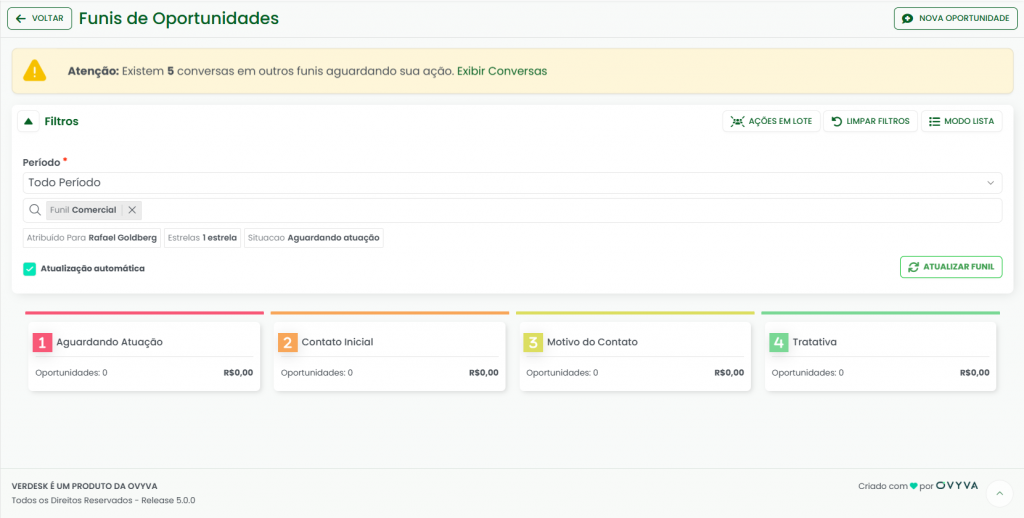Switch to Modo Lista view
1024x518 pixels.
[x=961, y=121]
